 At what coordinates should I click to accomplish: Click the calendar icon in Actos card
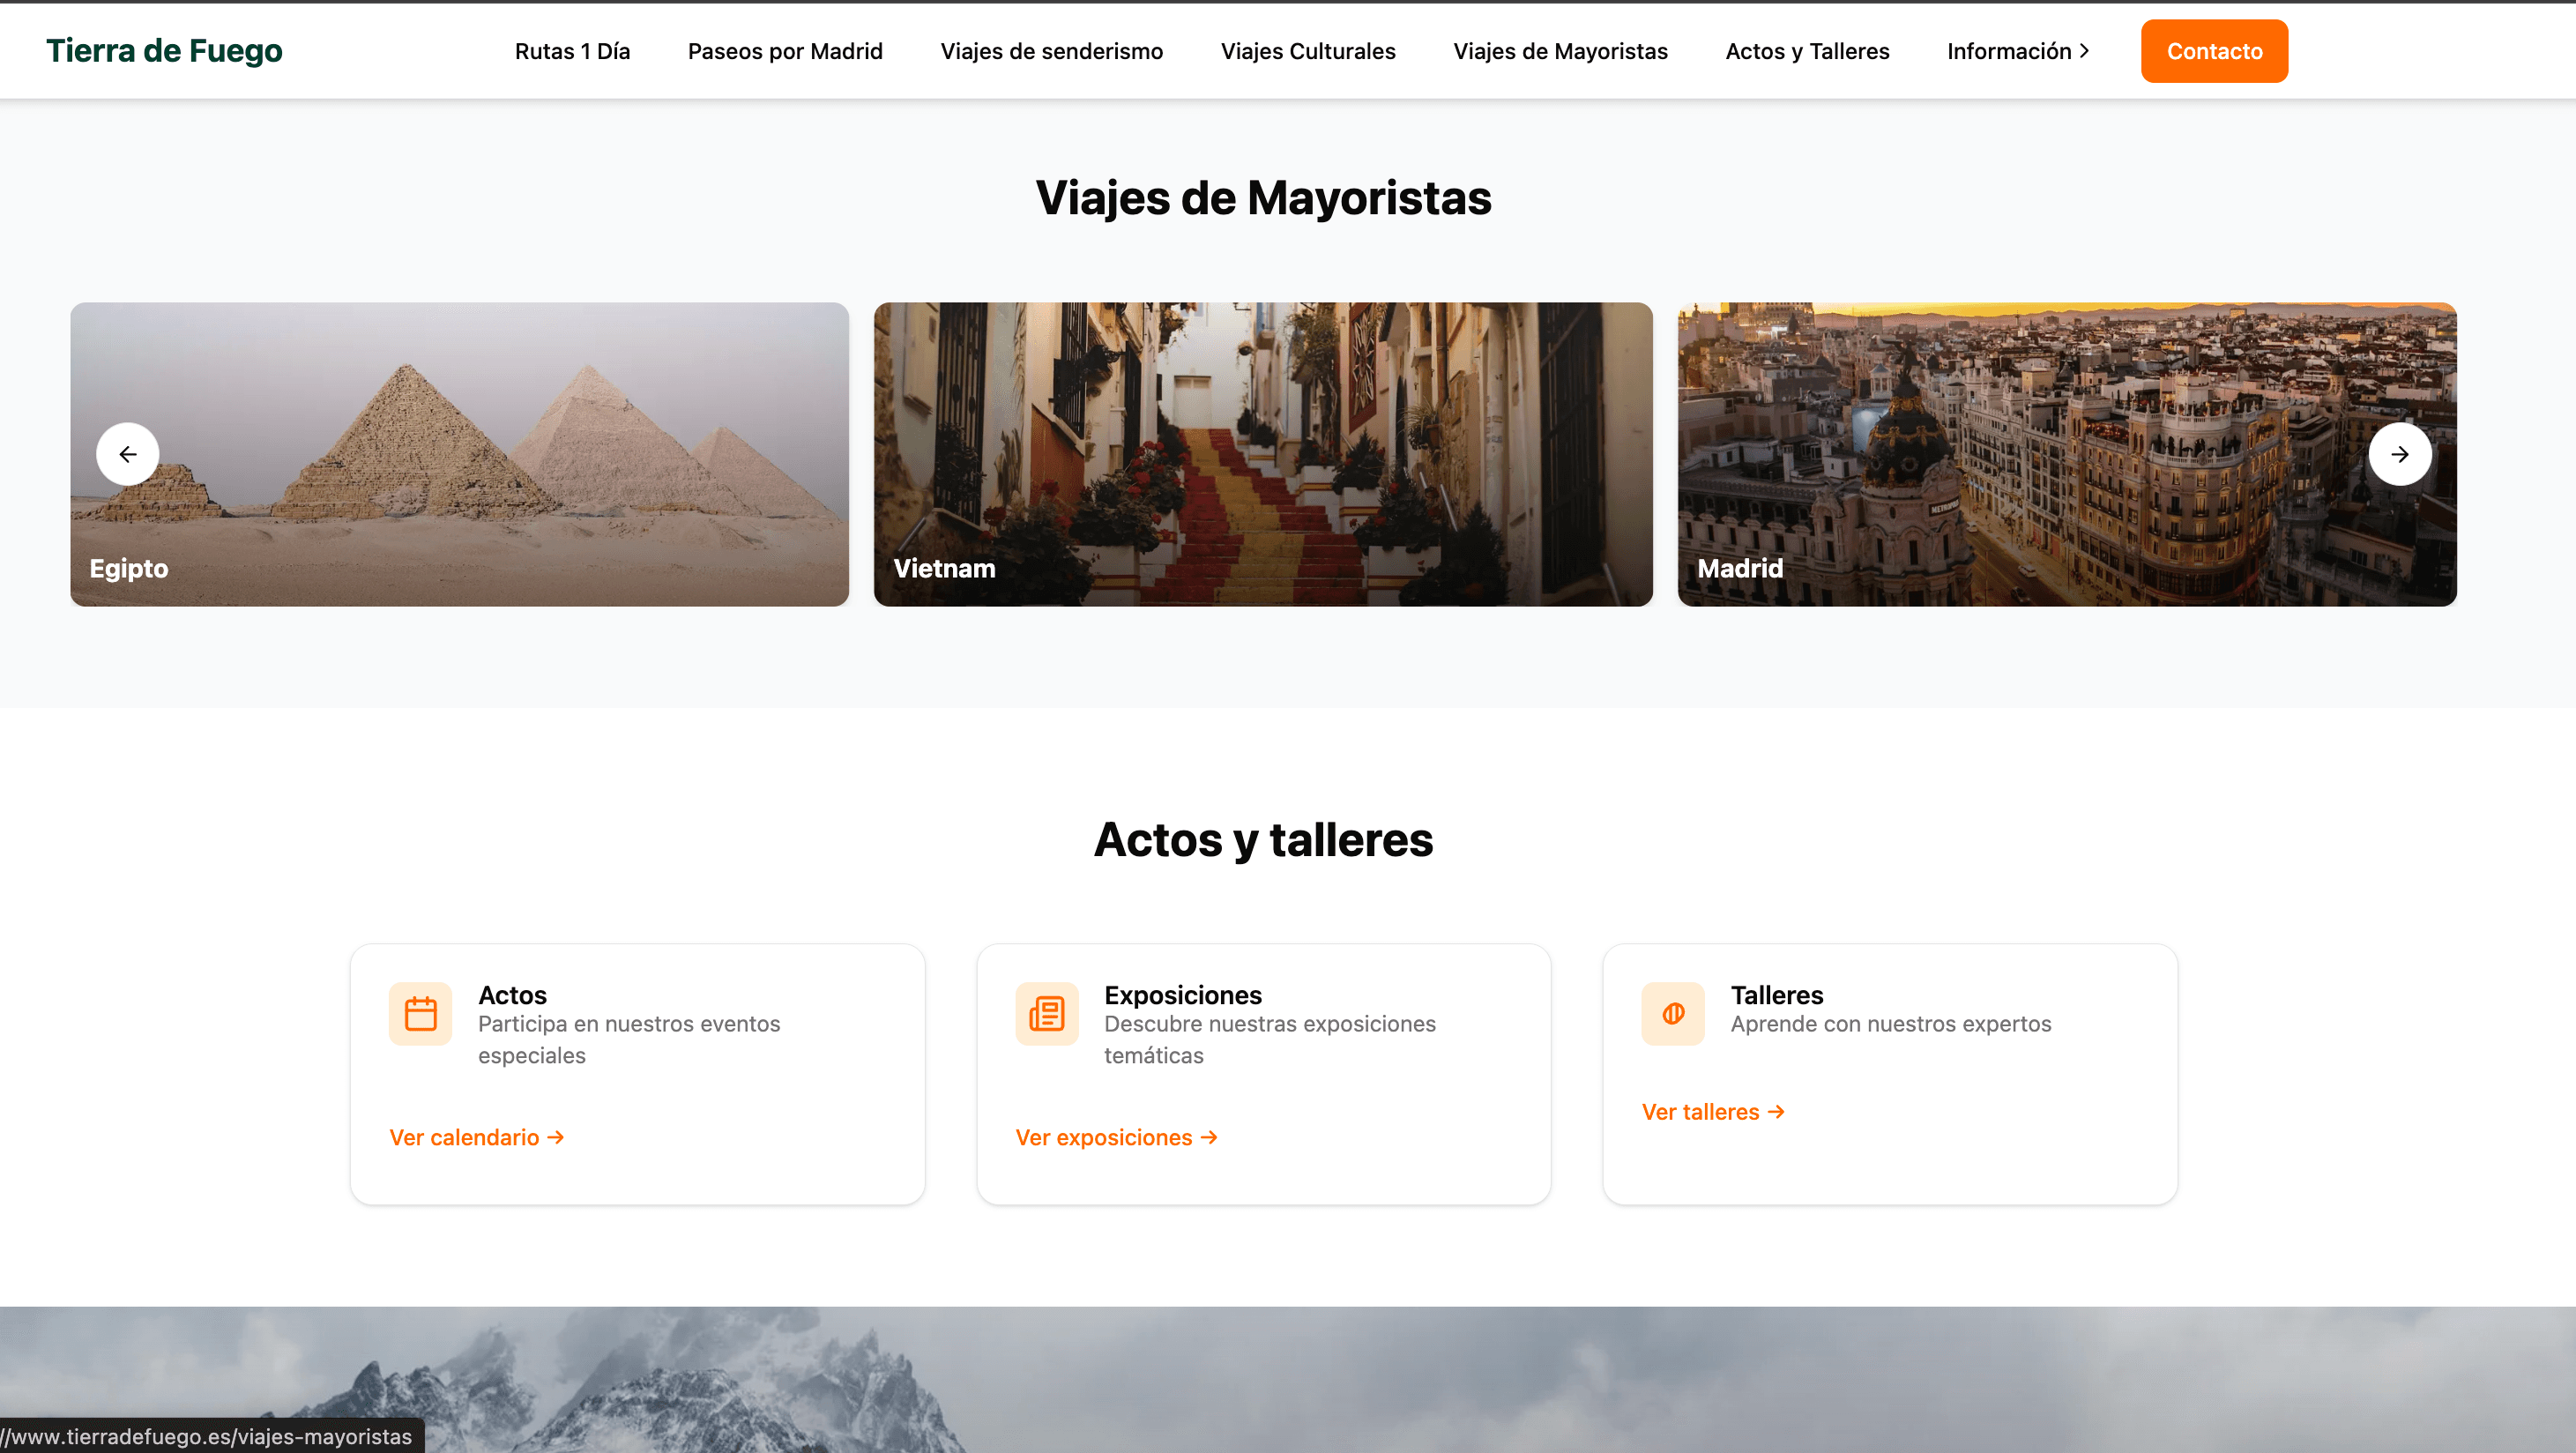click(x=420, y=1013)
